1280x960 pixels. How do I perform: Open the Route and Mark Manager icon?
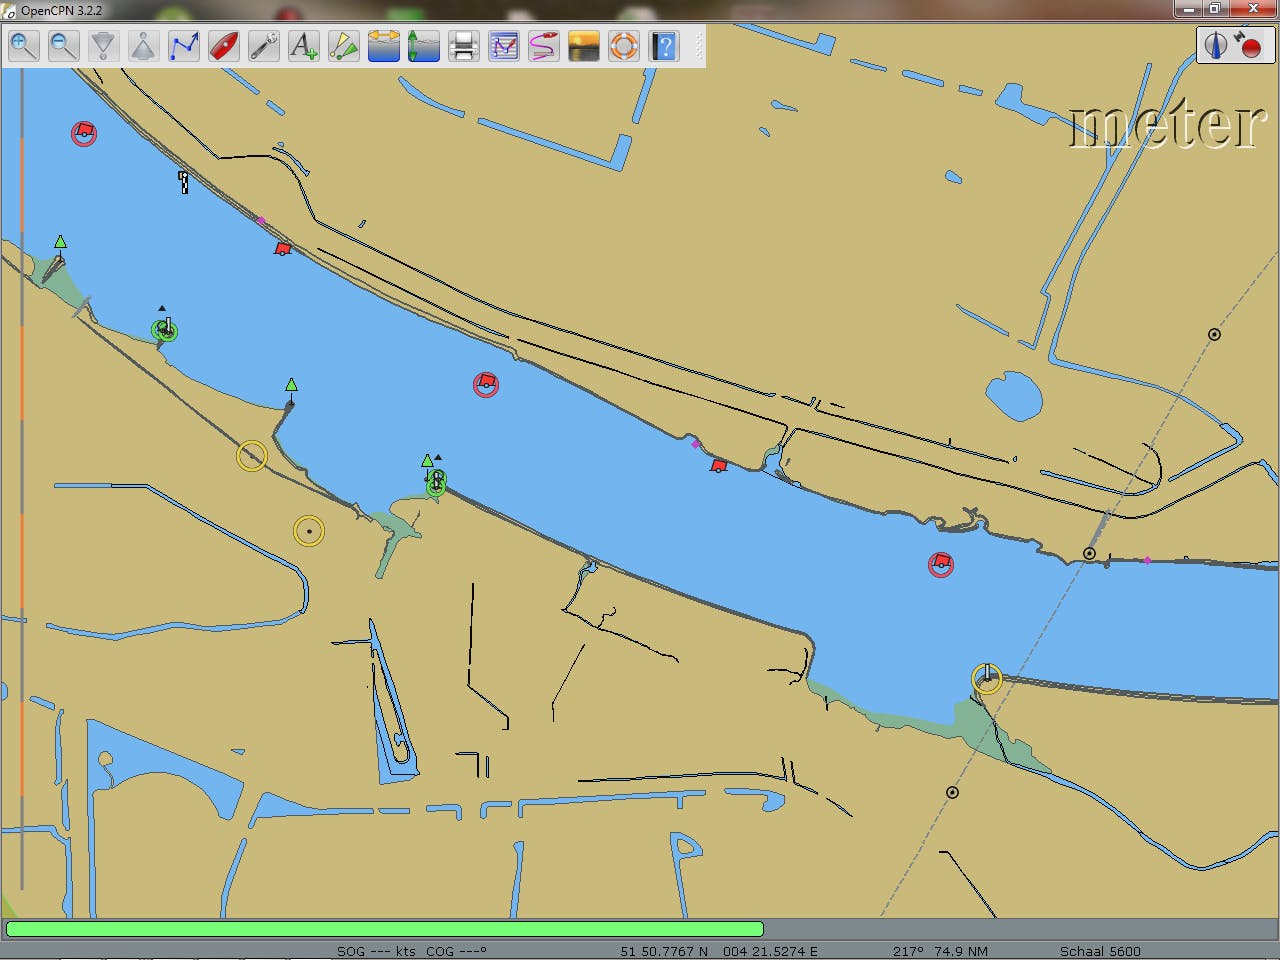tap(504, 46)
